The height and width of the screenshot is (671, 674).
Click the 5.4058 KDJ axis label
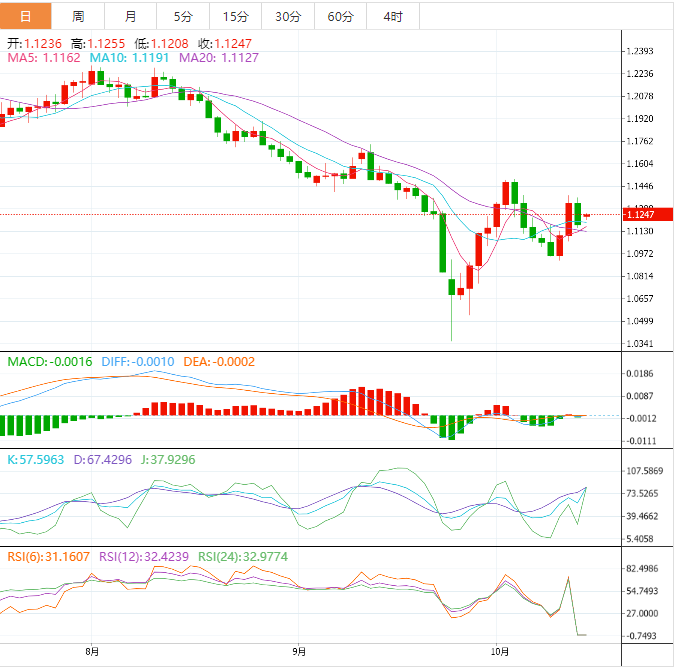click(640, 539)
